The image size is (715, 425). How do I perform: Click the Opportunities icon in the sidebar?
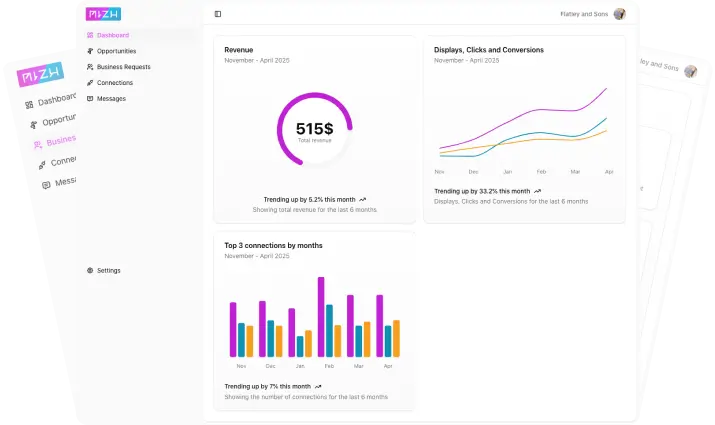90,51
